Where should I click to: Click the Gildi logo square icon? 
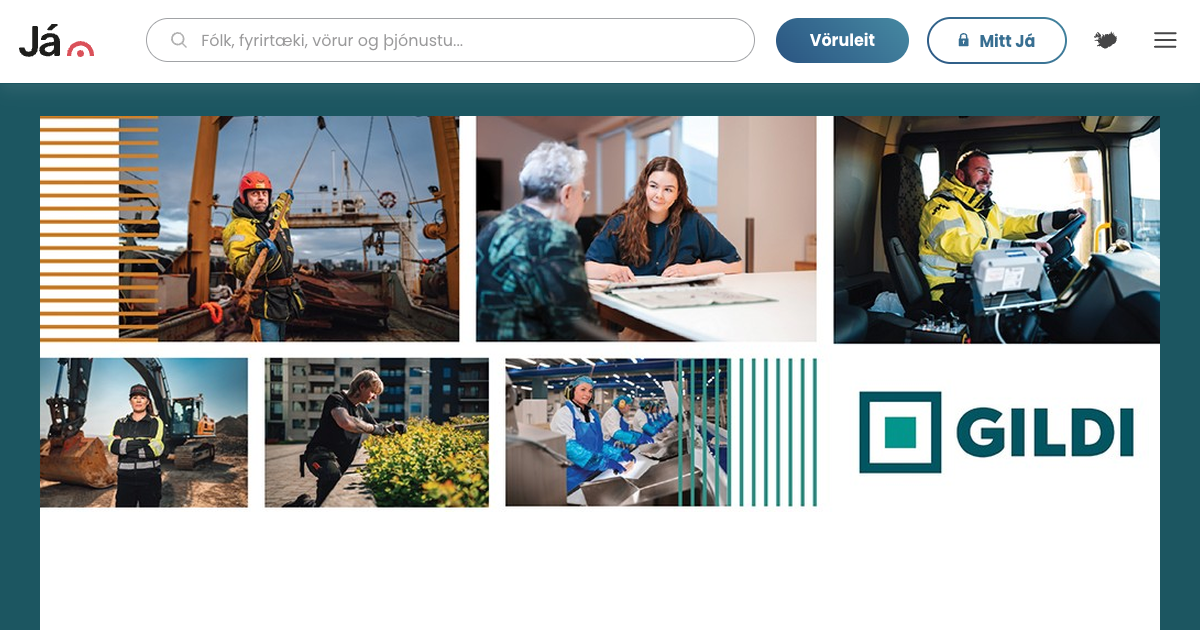coord(900,432)
